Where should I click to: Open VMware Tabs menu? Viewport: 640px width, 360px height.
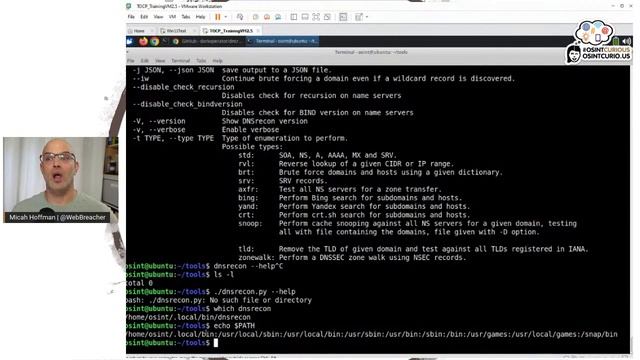186,17
